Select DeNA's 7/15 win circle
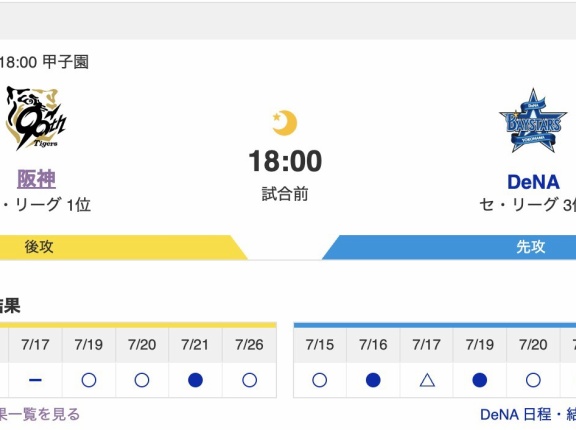Image resolution: width=576 pixels, height=430 pixels. (x=320, y=380)
